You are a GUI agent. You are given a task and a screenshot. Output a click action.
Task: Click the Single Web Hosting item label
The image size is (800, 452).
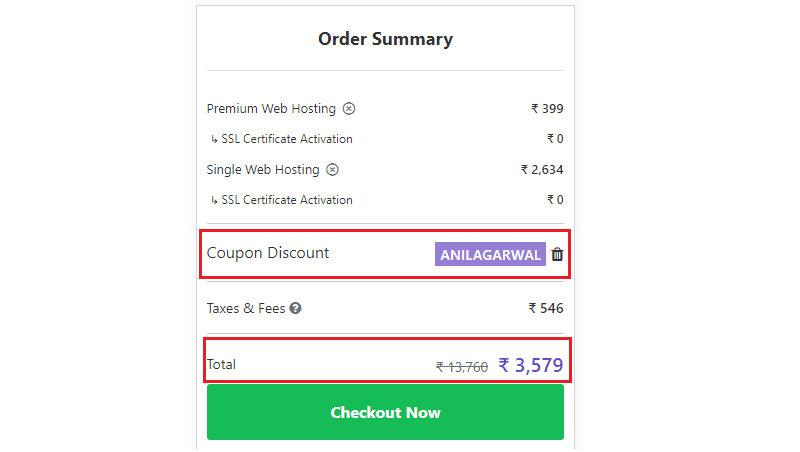(x=263, y=169)
